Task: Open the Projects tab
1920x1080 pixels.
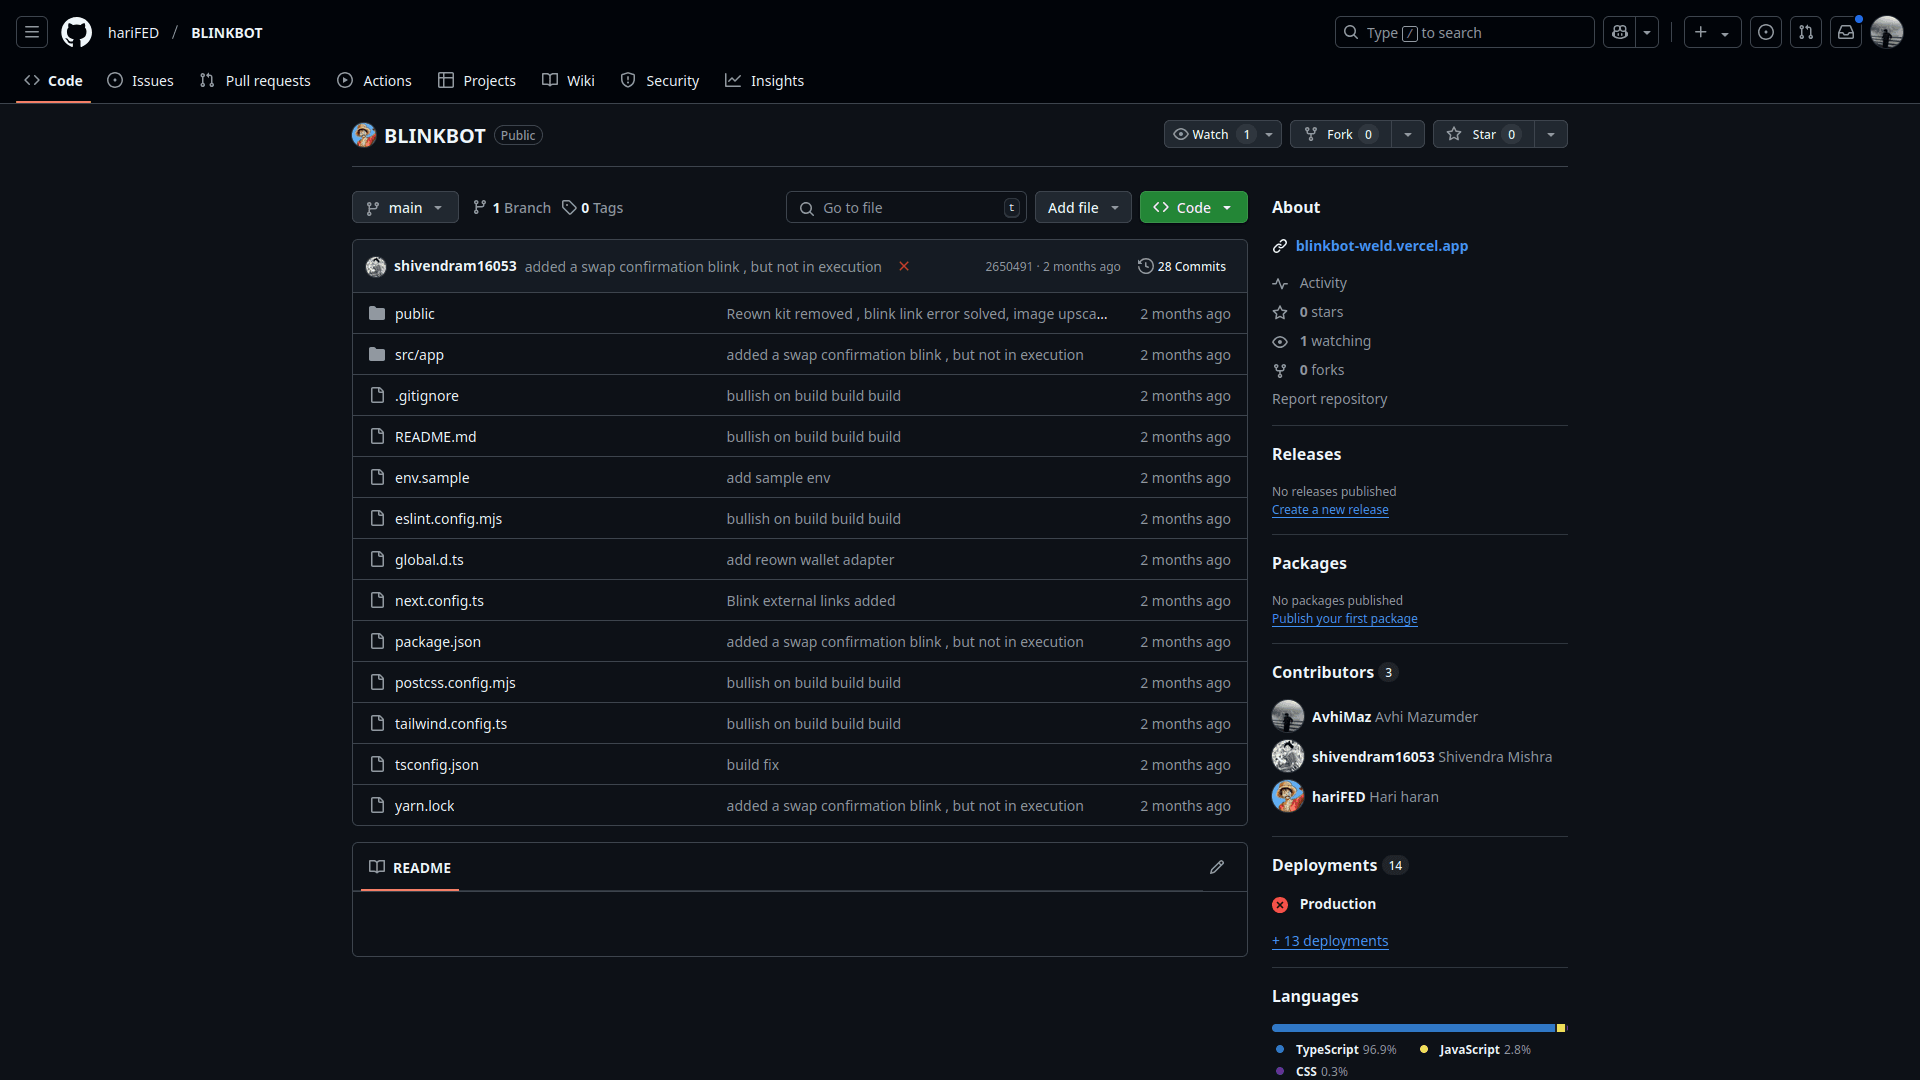Action: click(x=477, y=80)
